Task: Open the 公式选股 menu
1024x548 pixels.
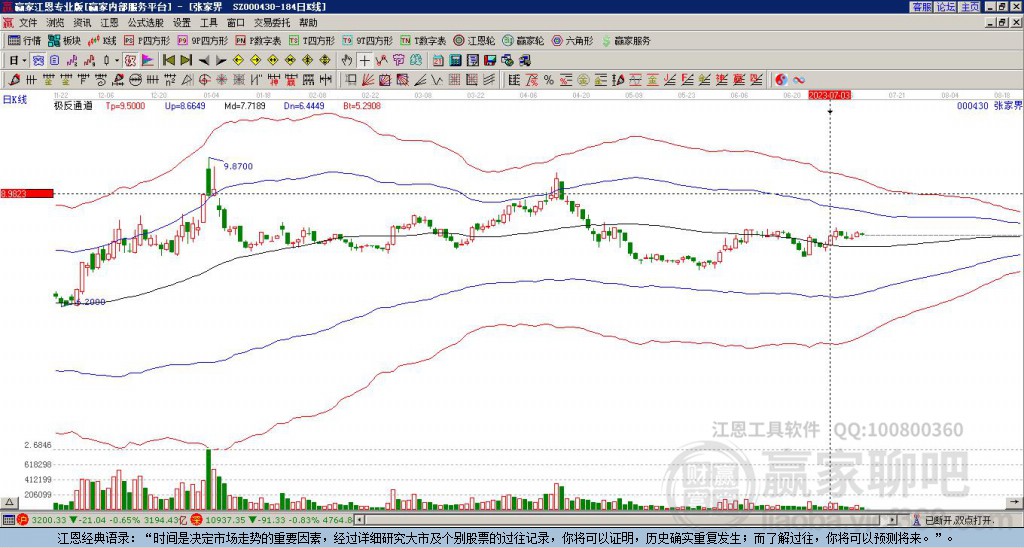Action: tap(146, 23)
